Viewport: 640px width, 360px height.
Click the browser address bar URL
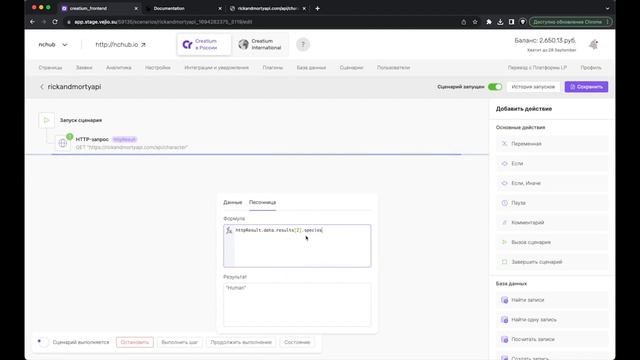[x=163, y=22]
